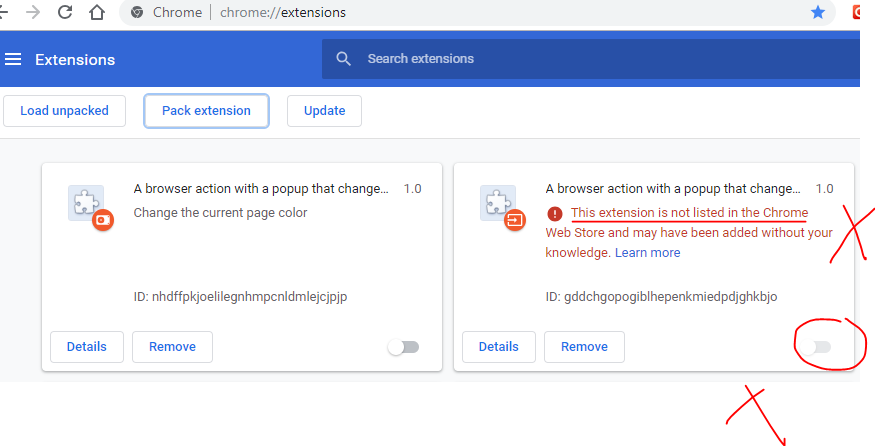Click the search magnifier icon
The width and height of the screenshot is (875, 446).
pyautogui.click(x=344, y=59)
